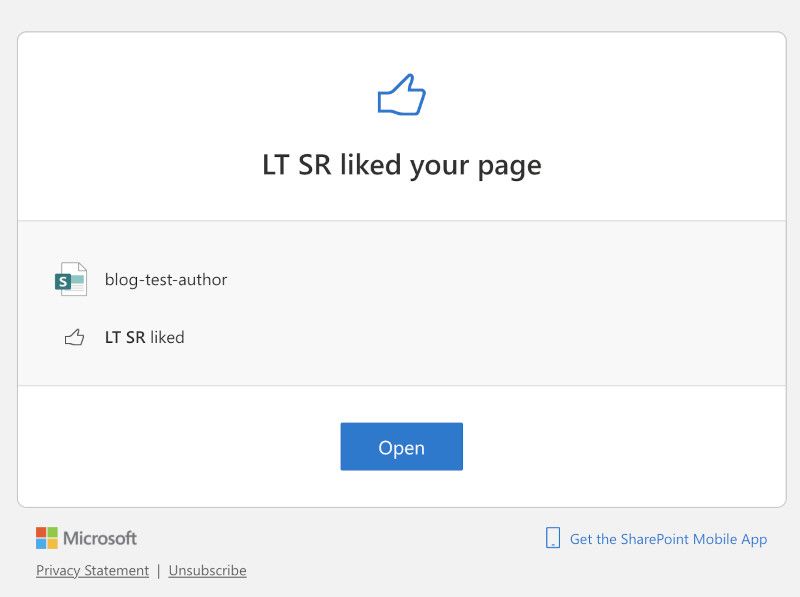Click the word 'App' in footer link
800x597 pixels.
coord(754,539)
